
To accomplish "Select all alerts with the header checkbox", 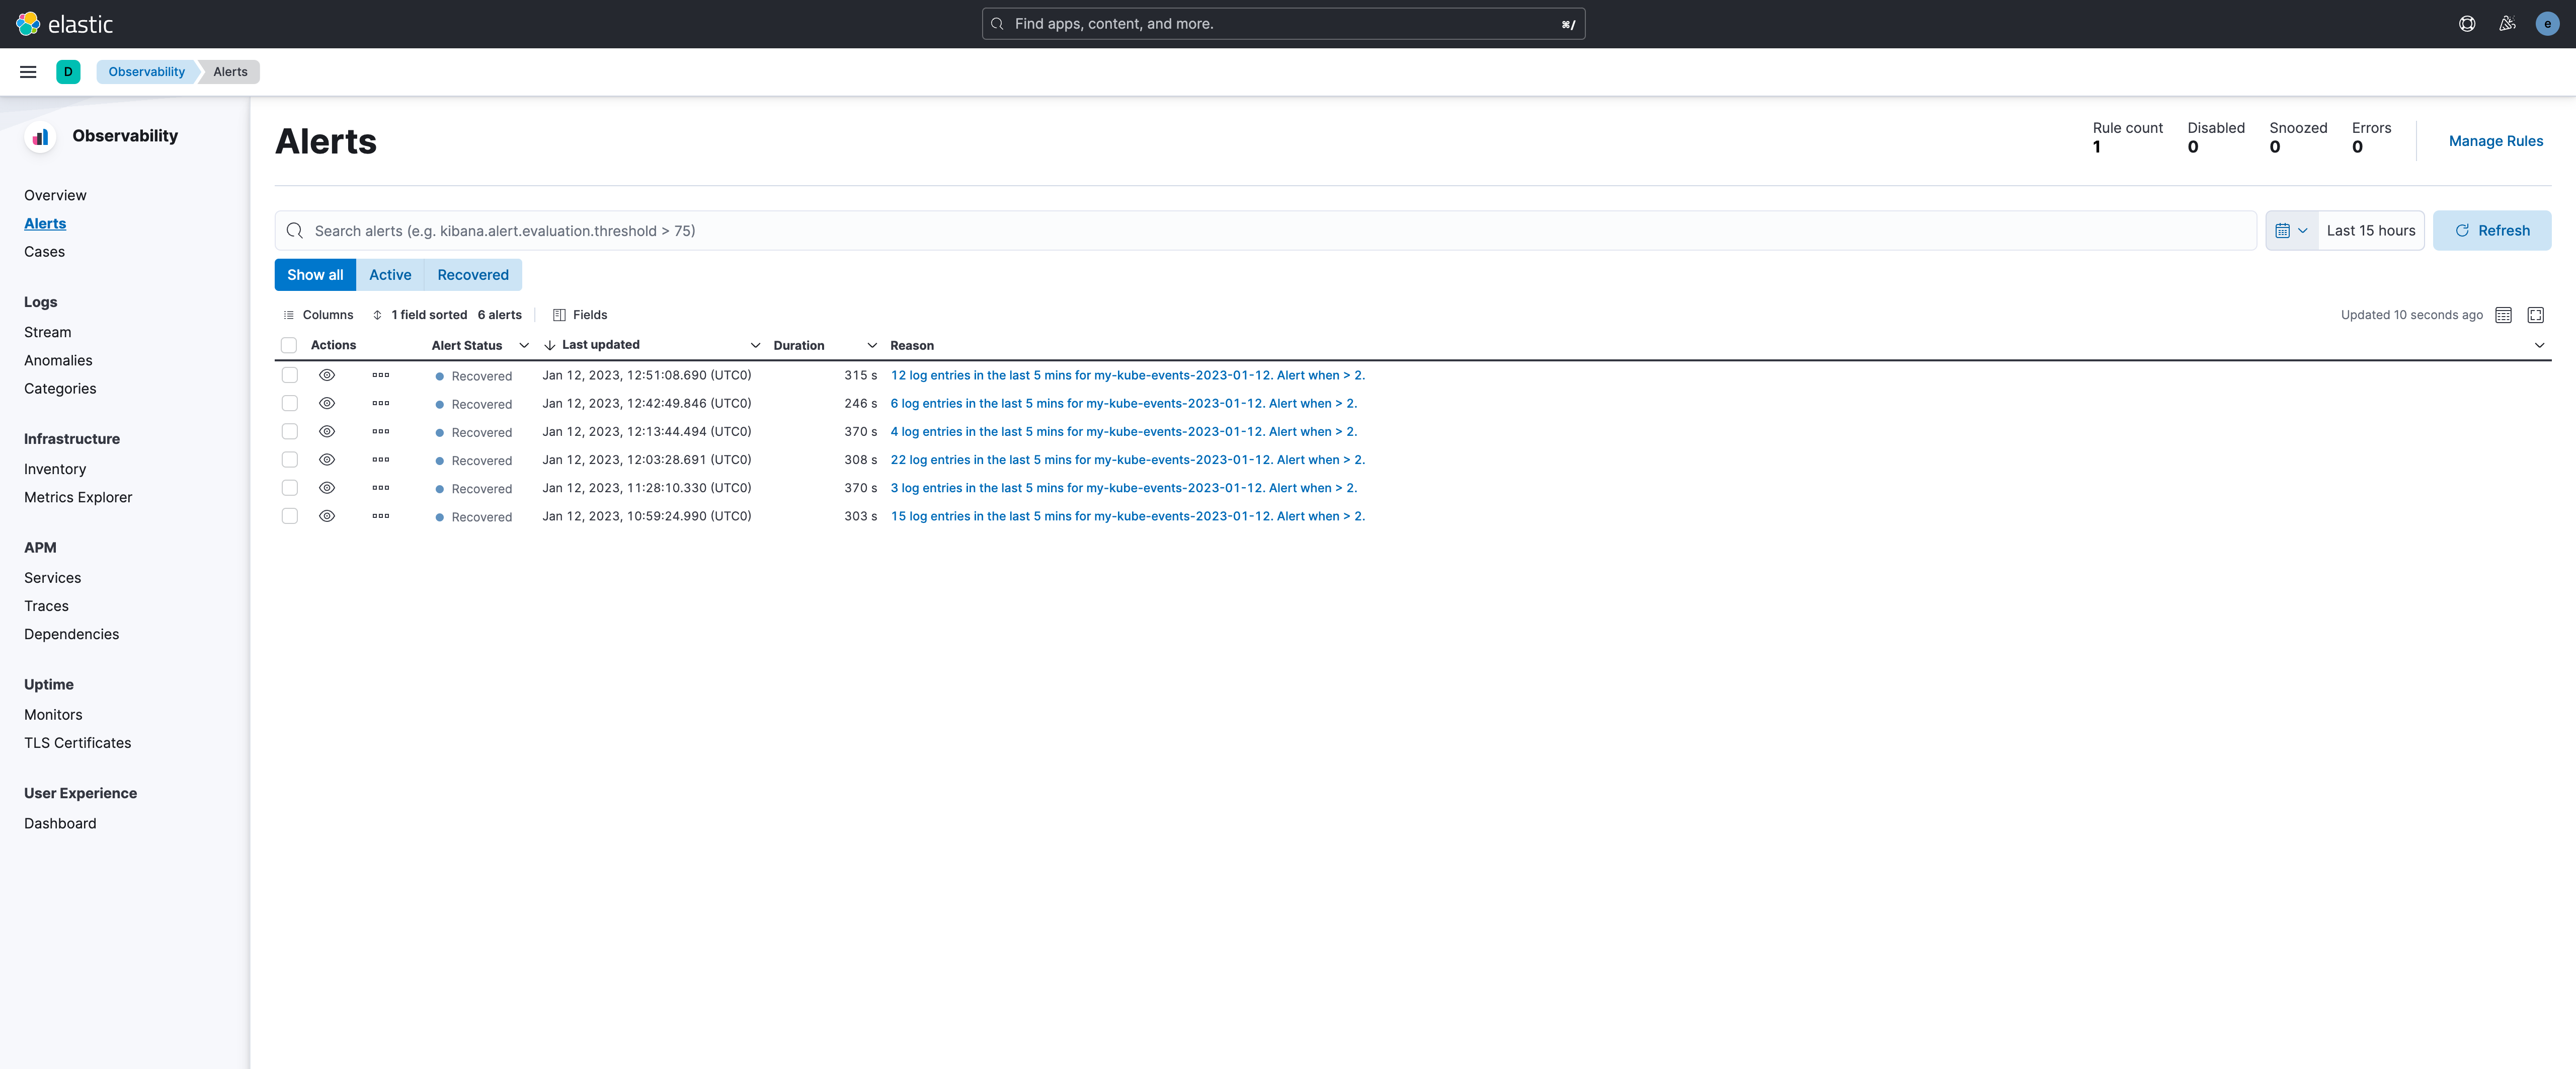I will (289, 345).
